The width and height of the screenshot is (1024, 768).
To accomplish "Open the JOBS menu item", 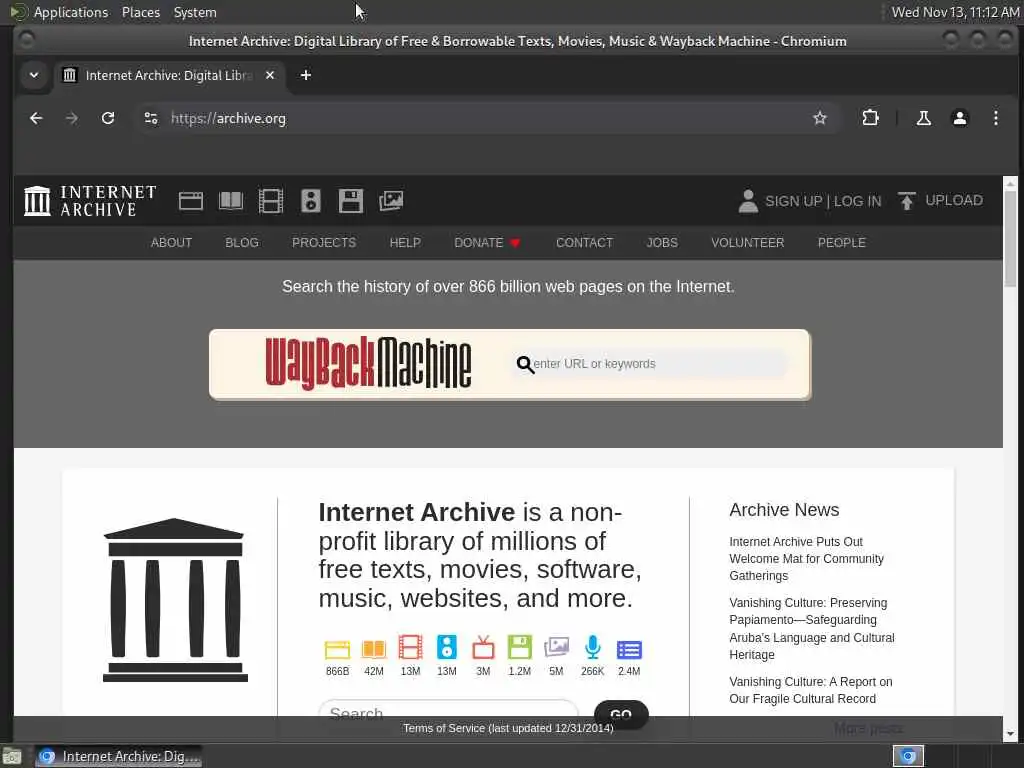I will 662,243.
